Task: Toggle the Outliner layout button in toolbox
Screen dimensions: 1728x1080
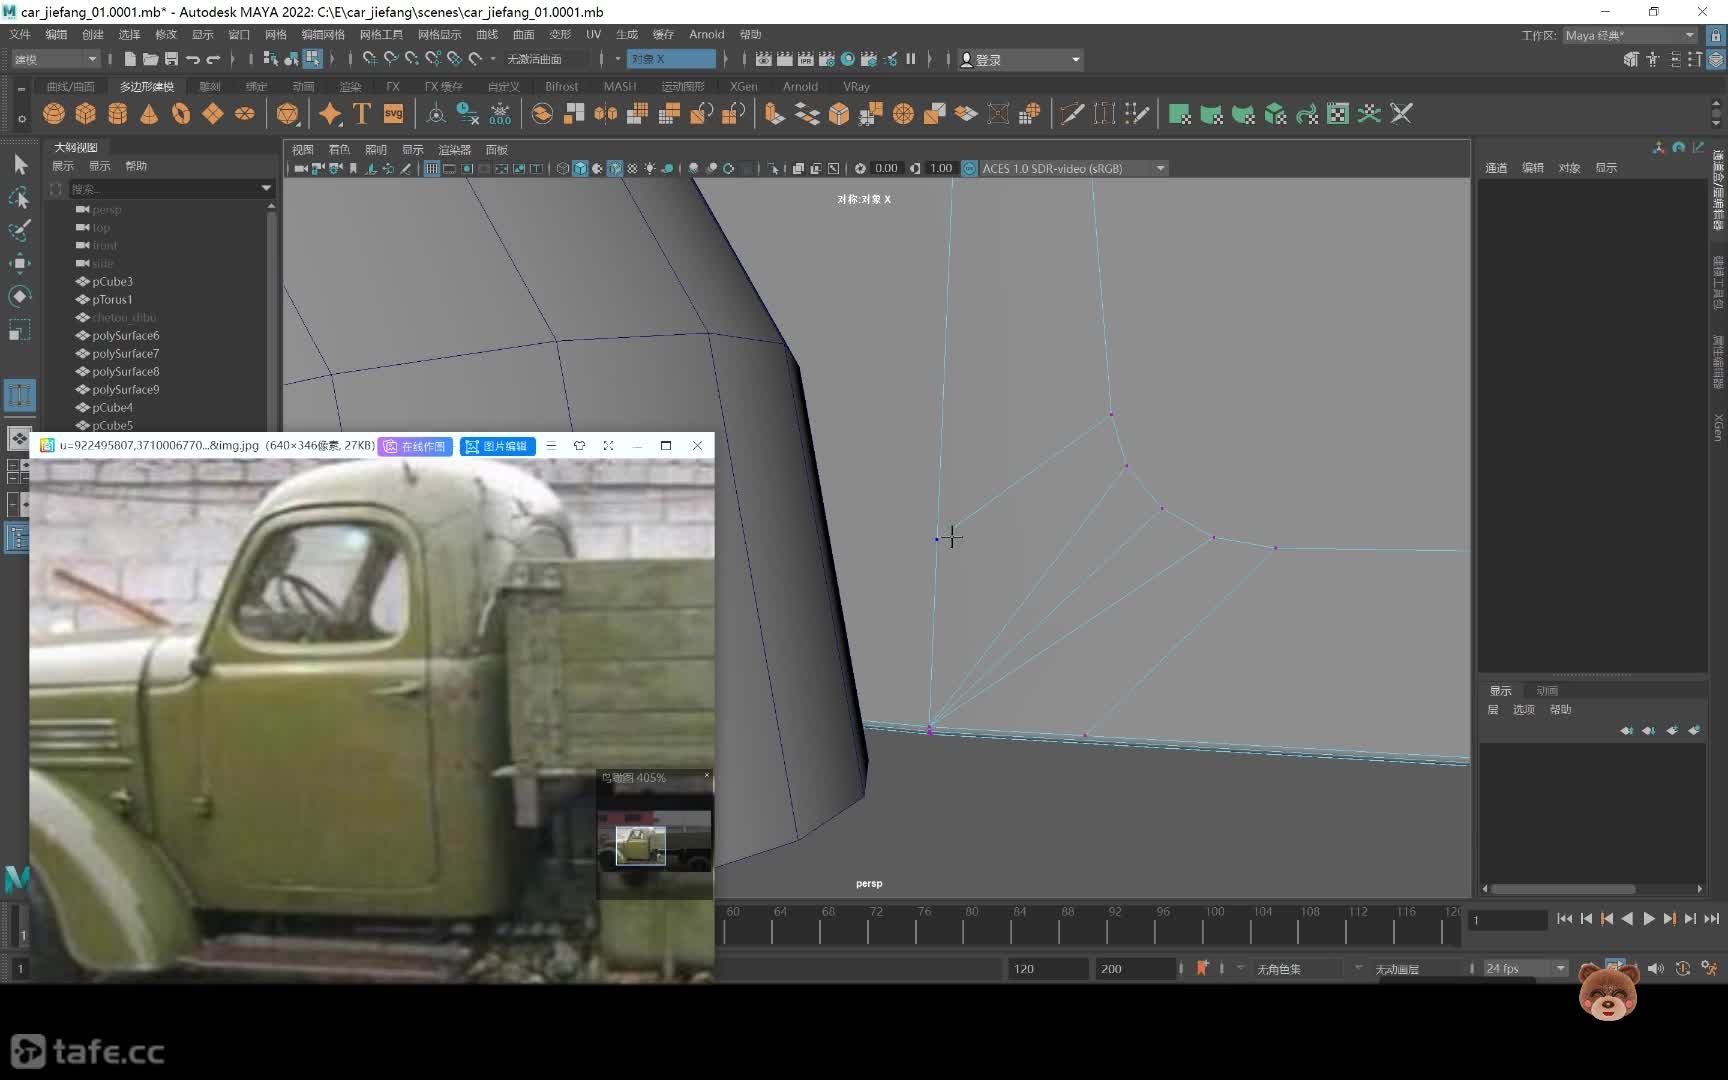Action: pos(18,538)
